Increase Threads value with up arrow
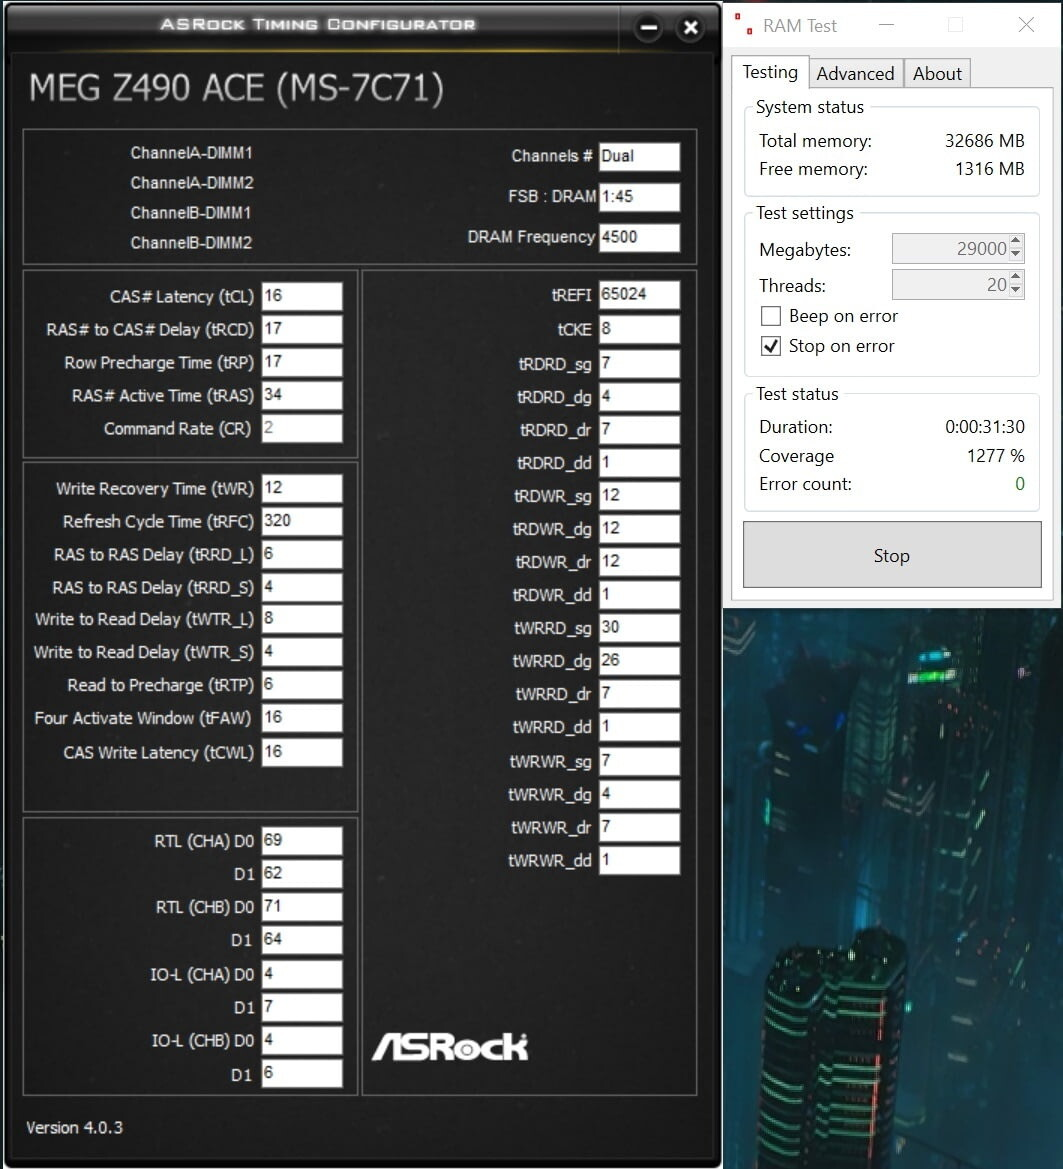 pos(1016,277)
